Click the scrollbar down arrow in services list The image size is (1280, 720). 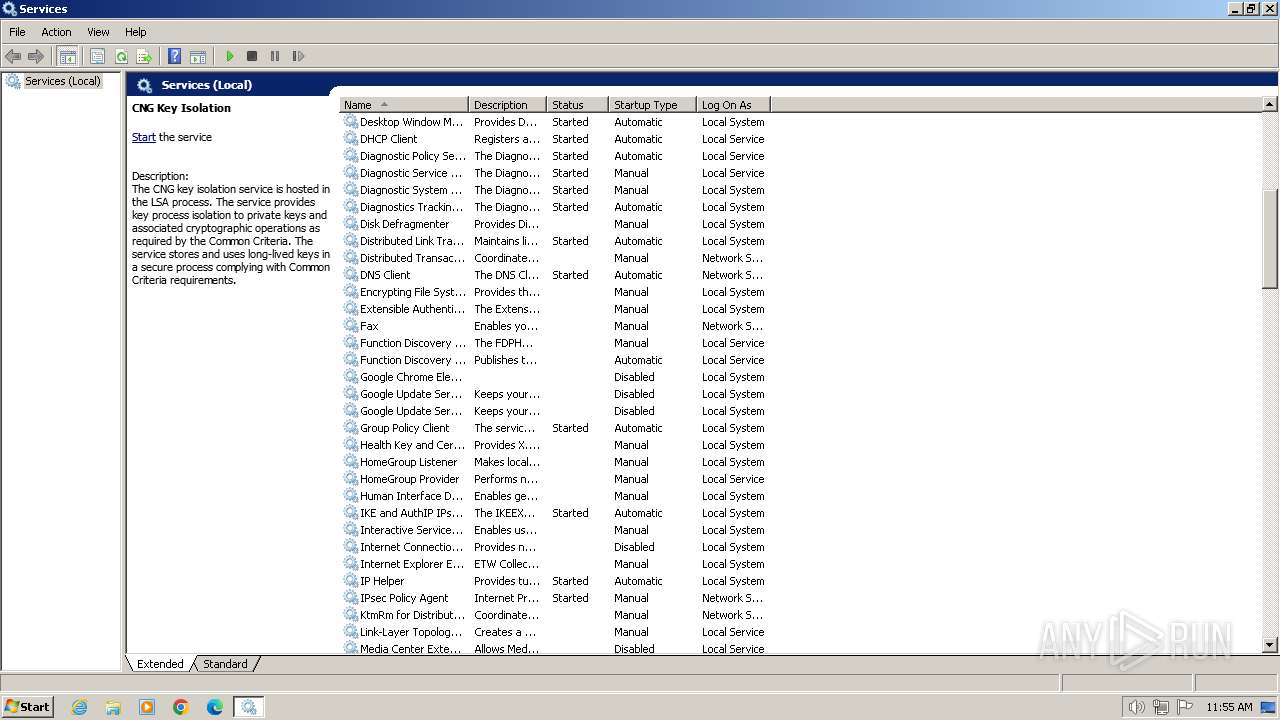click(1270, 646)
